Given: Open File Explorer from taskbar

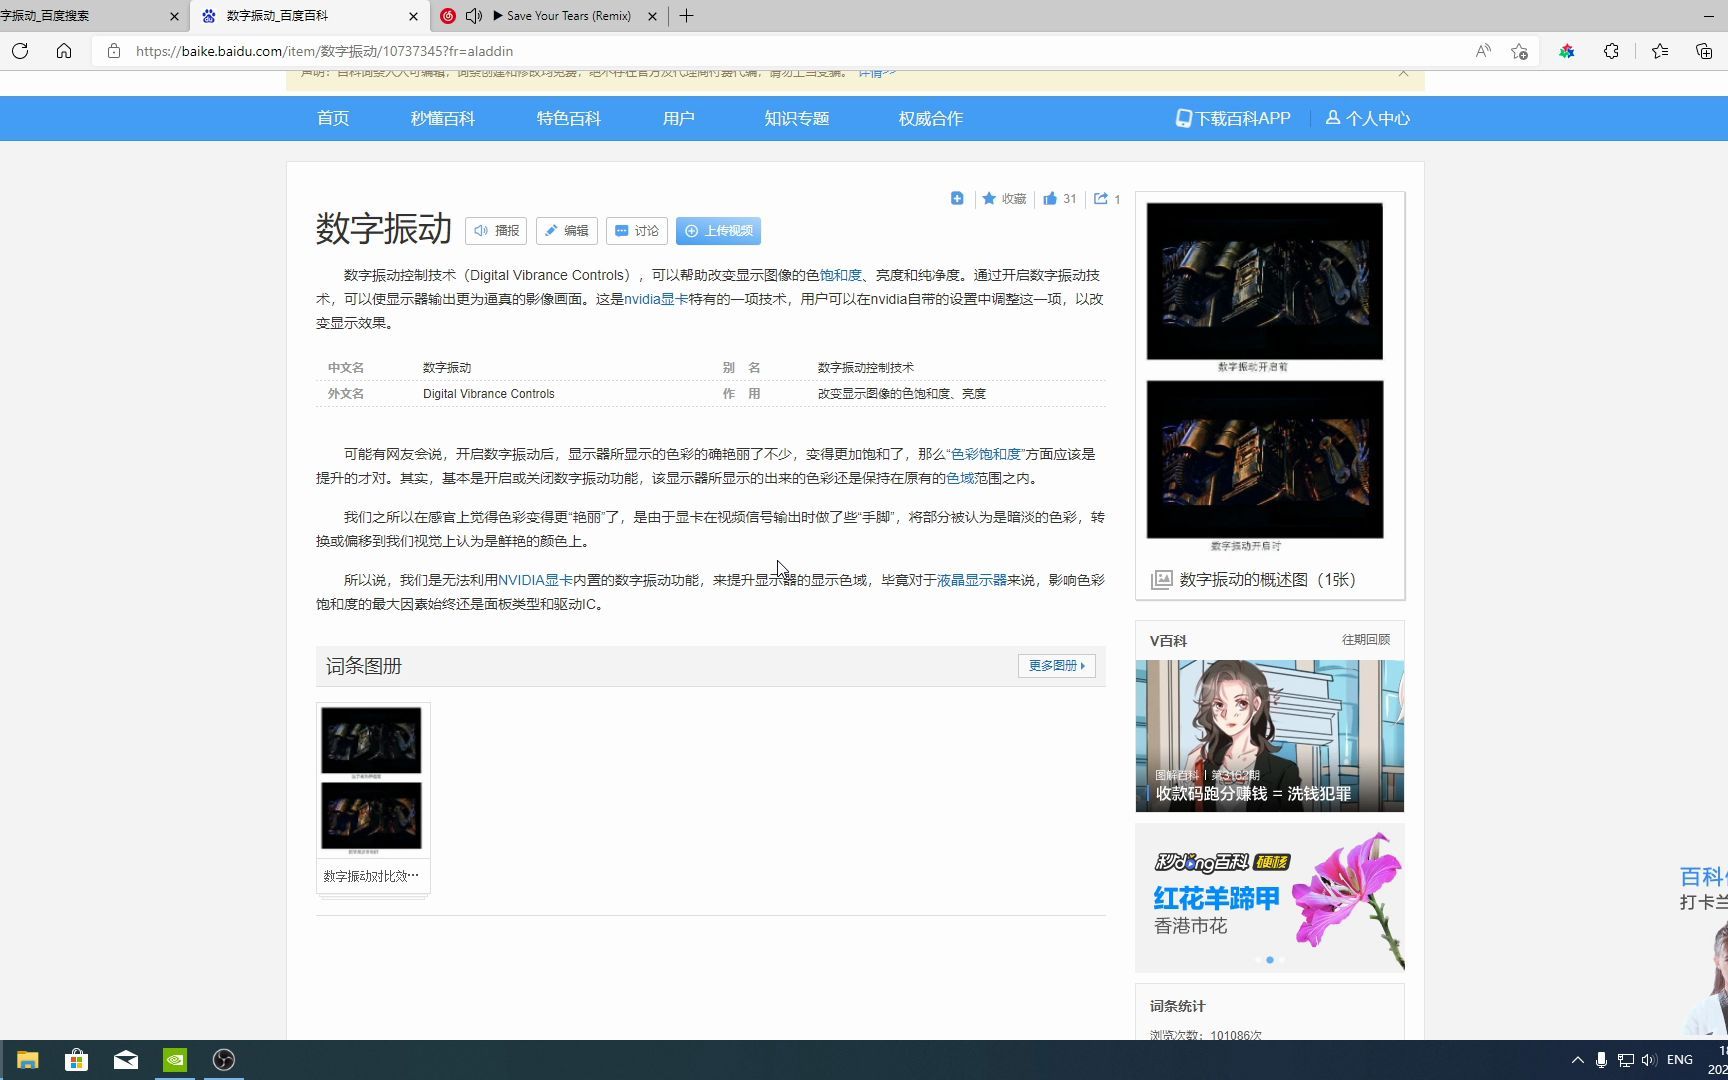Looking at the screenshot, I should tap(27, 1060).
